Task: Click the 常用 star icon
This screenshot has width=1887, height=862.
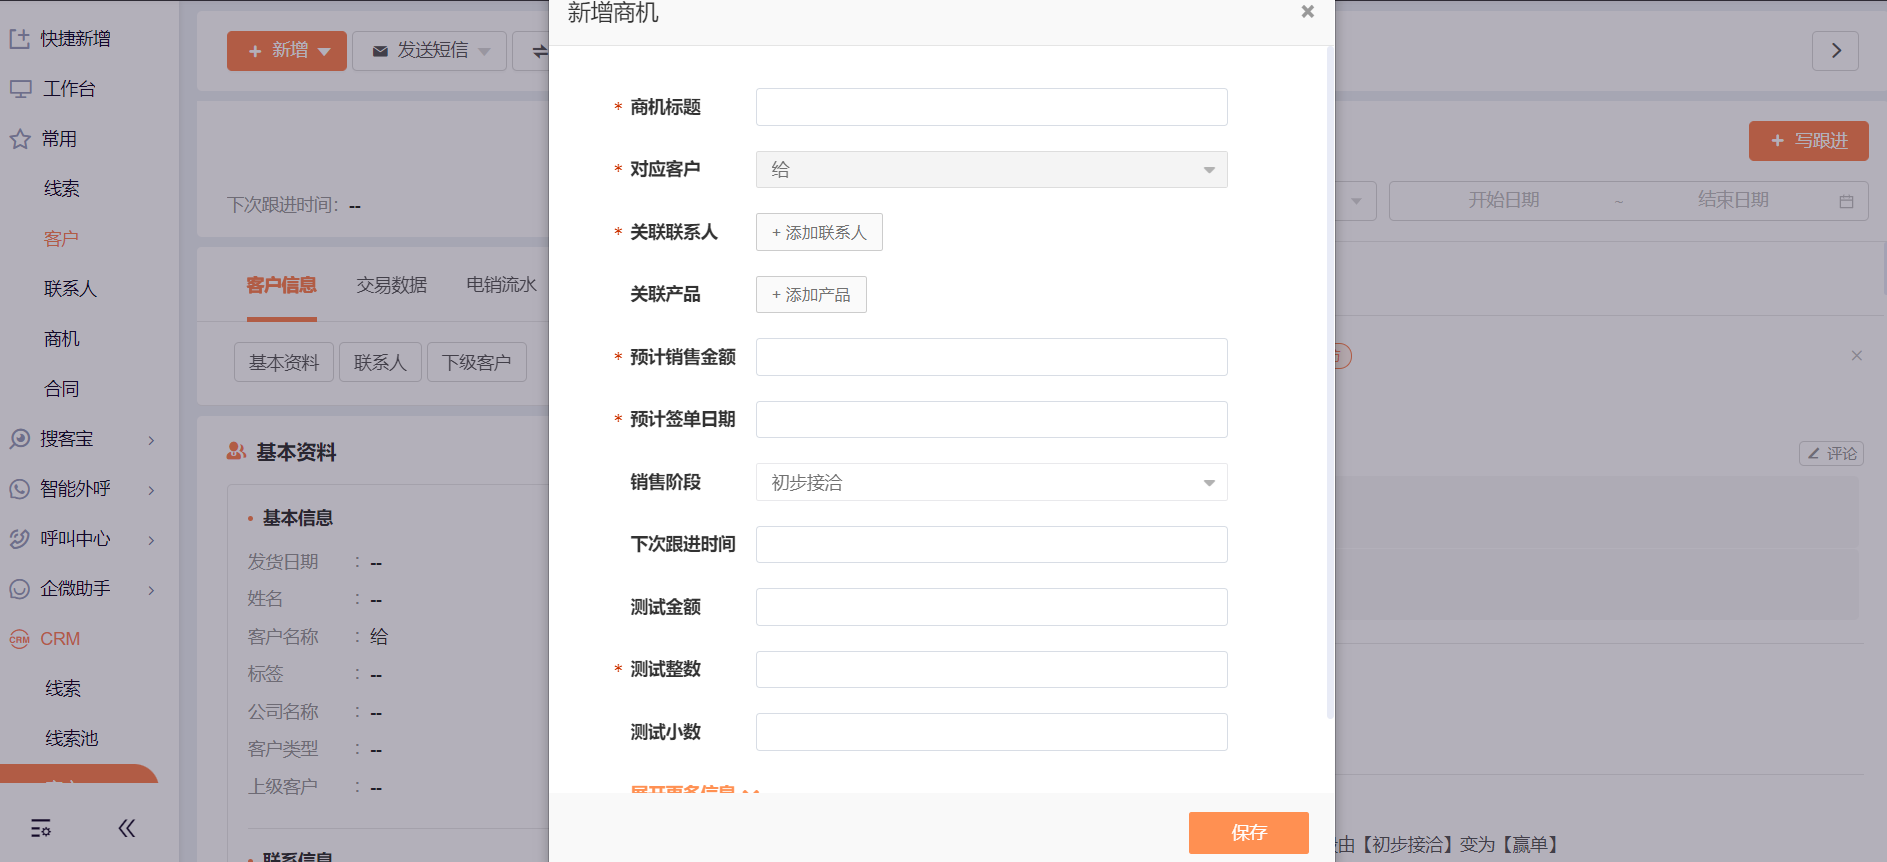Action: (x=20, y=139)
